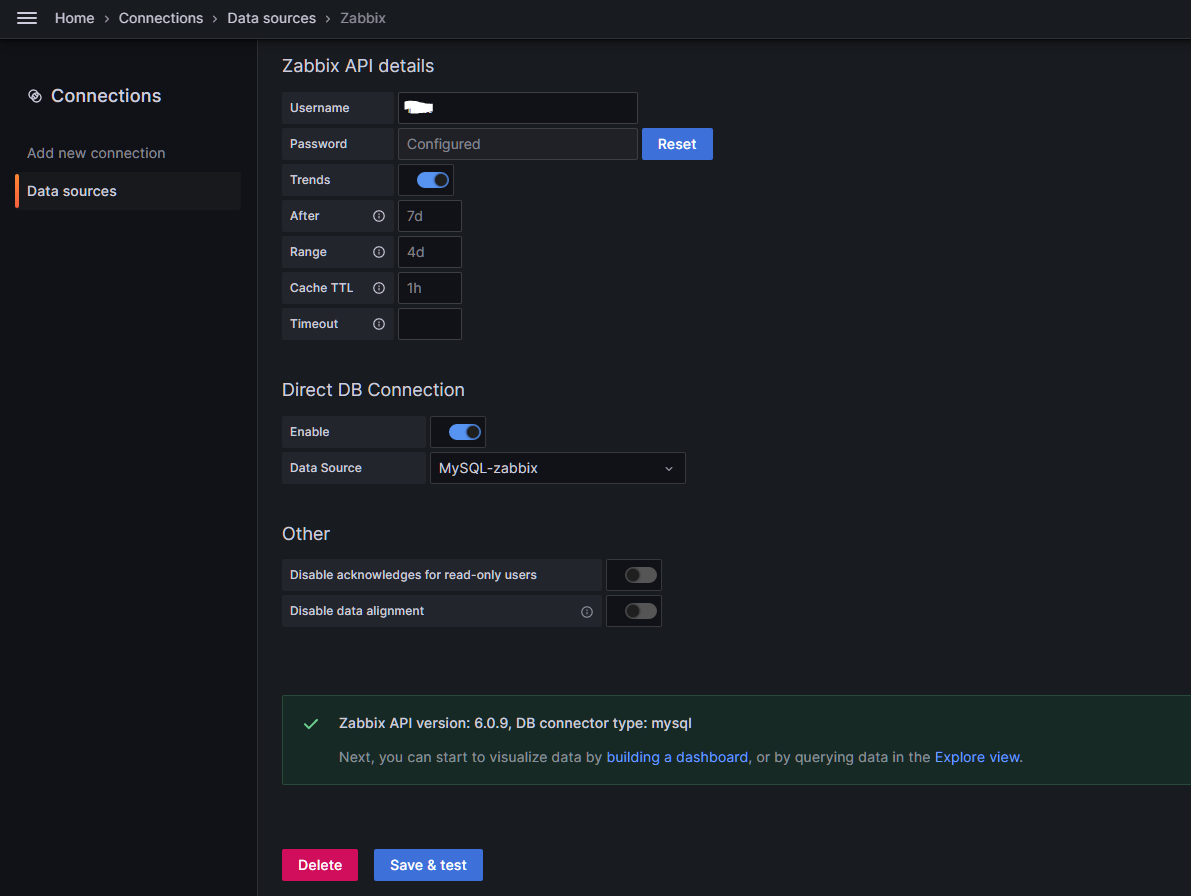Enable Disable acknowledges for read-only users

[641, 575]
